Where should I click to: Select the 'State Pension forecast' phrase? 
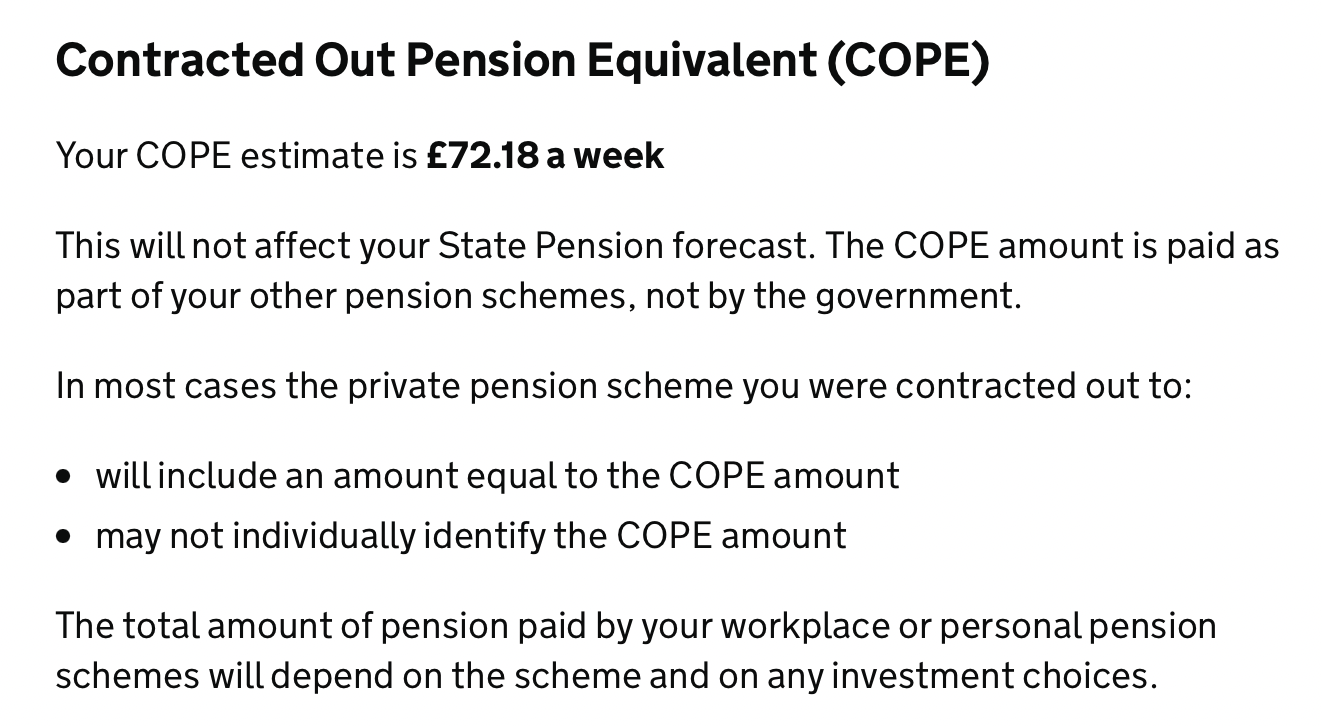coord(624,246)
